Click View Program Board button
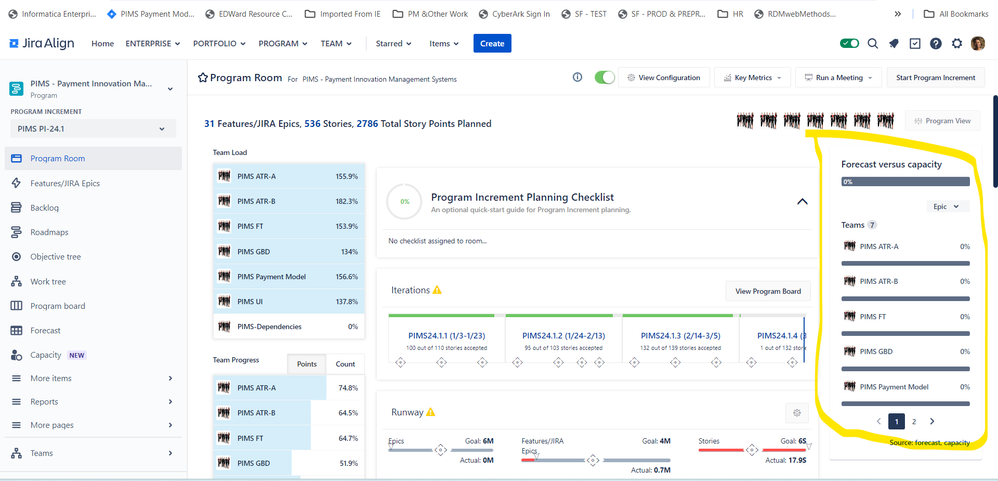This screenshot has height=481, width=998. (x=768, y=291)
